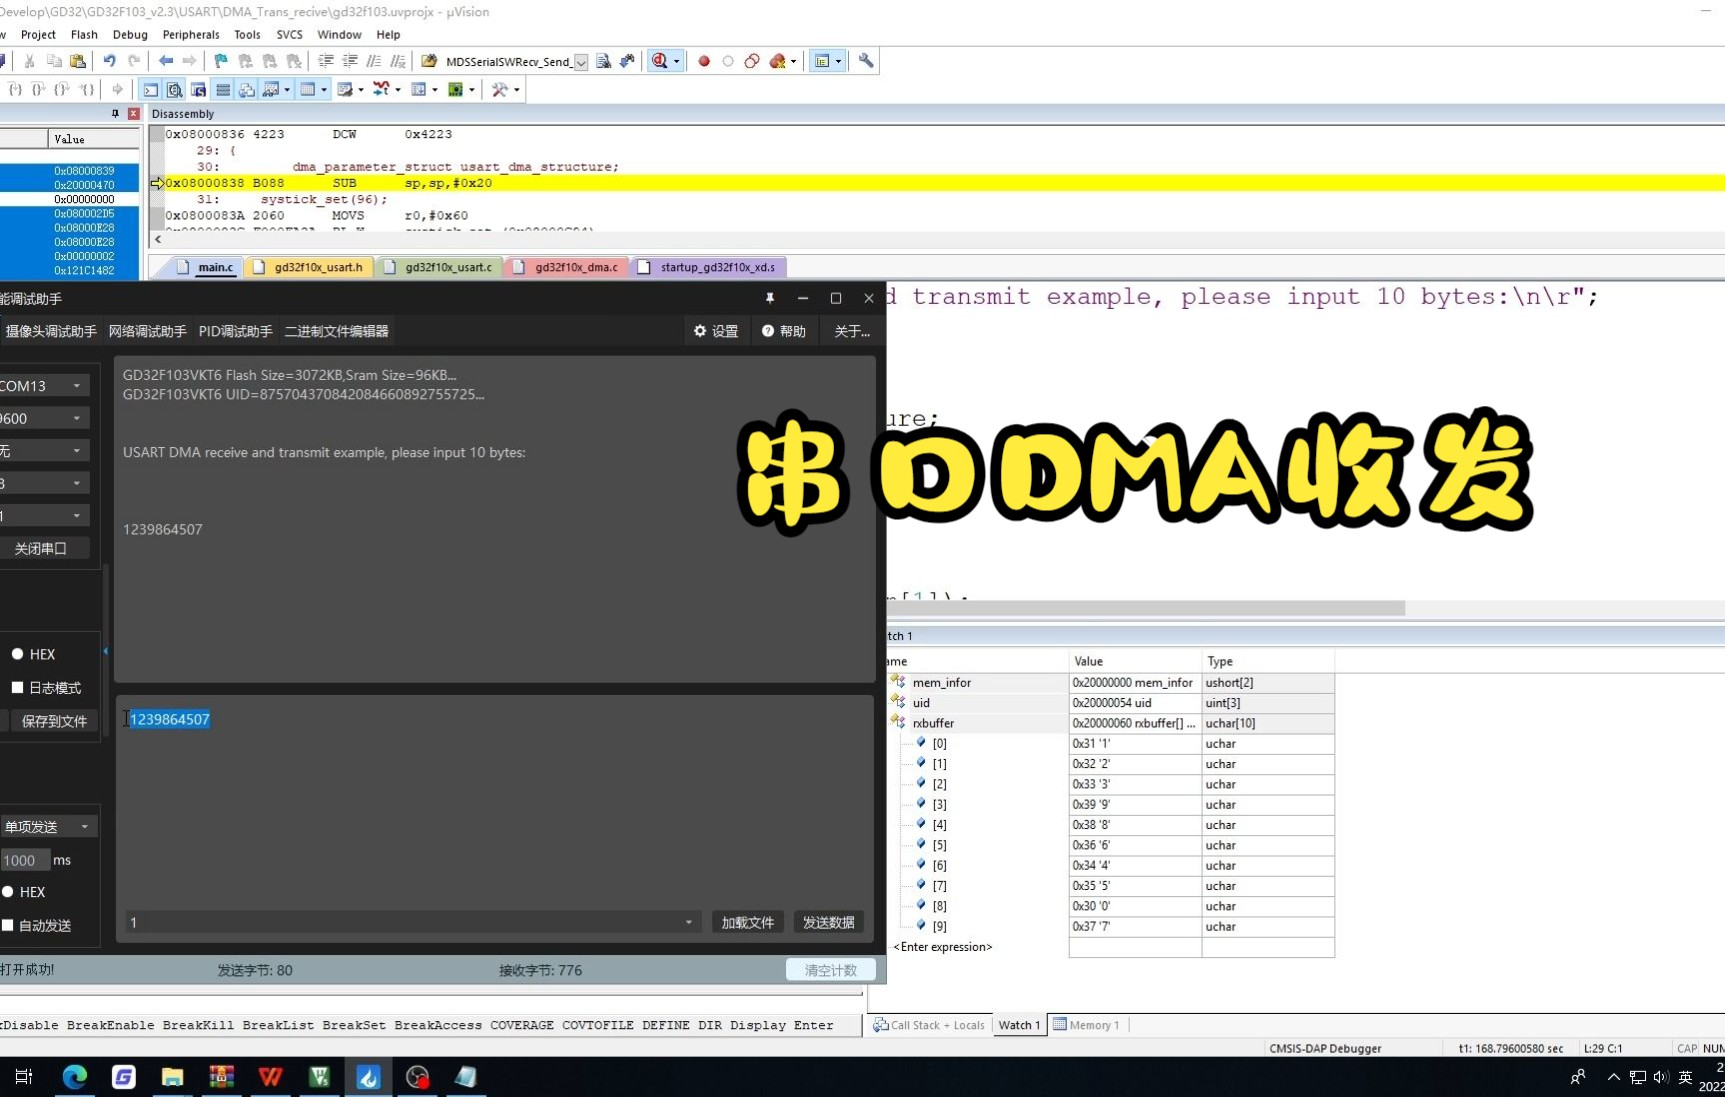Click the 发送数据 button
The image size is (1725, 1097).
[x=828, y=922]
